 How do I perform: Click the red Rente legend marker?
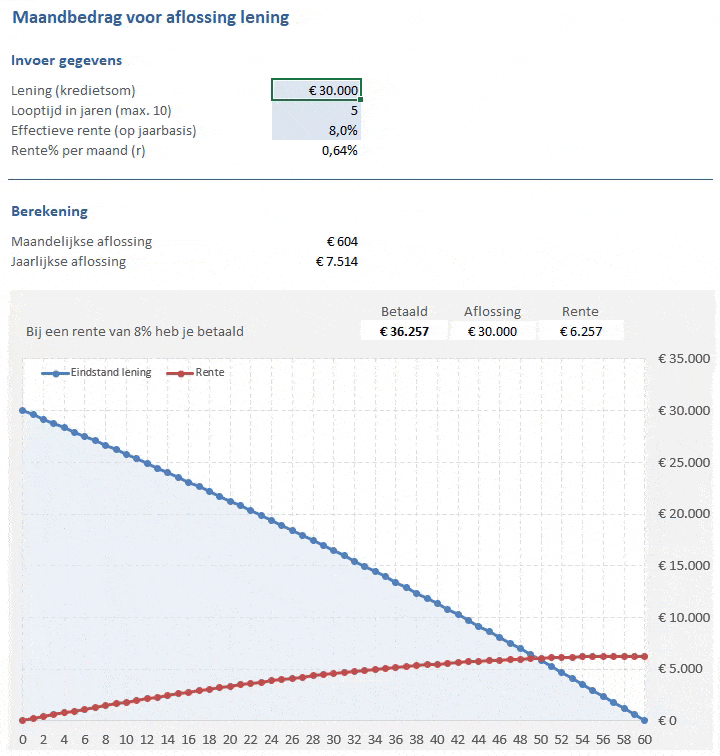click(181, 373)
